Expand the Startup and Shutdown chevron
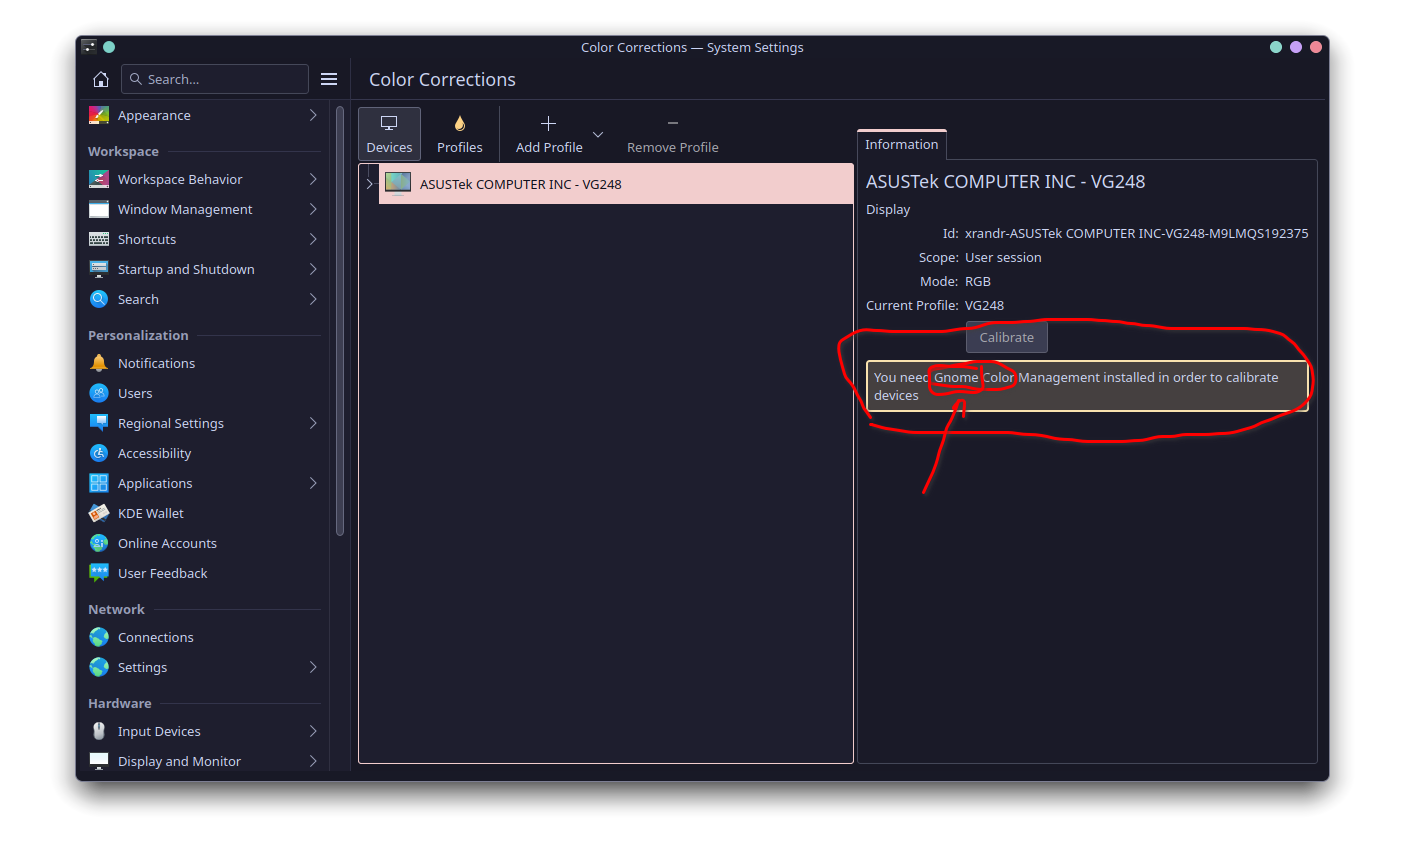 (313, 269)
